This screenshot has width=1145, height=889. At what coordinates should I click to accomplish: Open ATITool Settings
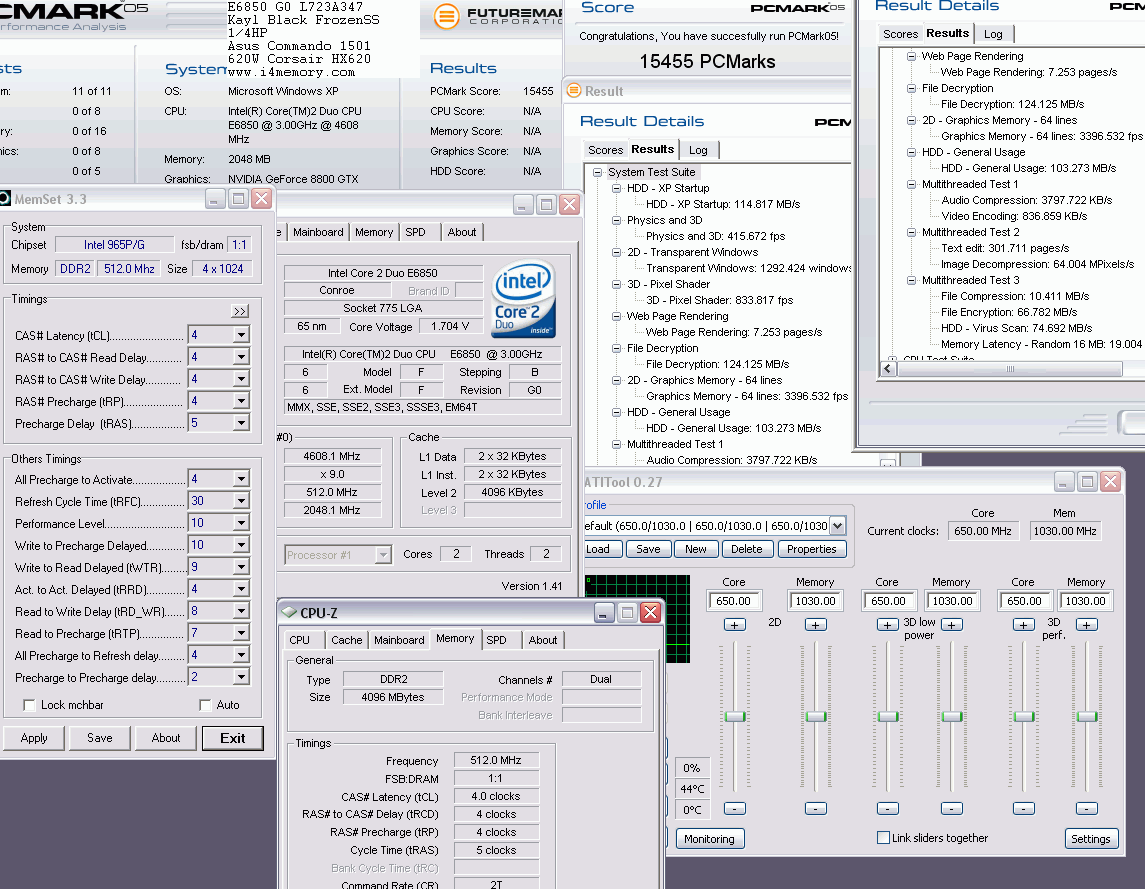tap(1091, 839)
